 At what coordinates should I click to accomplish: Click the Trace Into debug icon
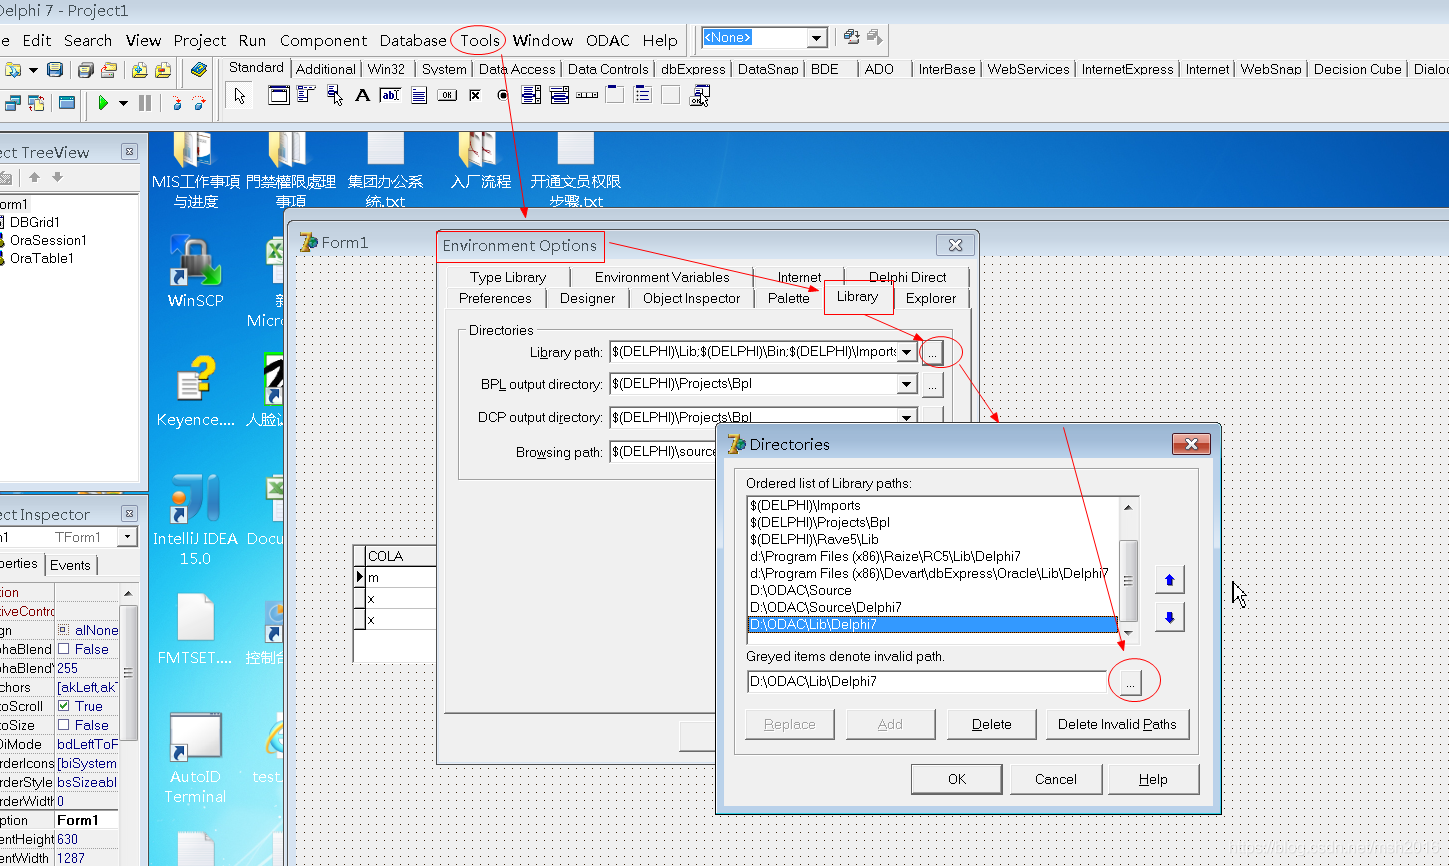tap(177, 103)
